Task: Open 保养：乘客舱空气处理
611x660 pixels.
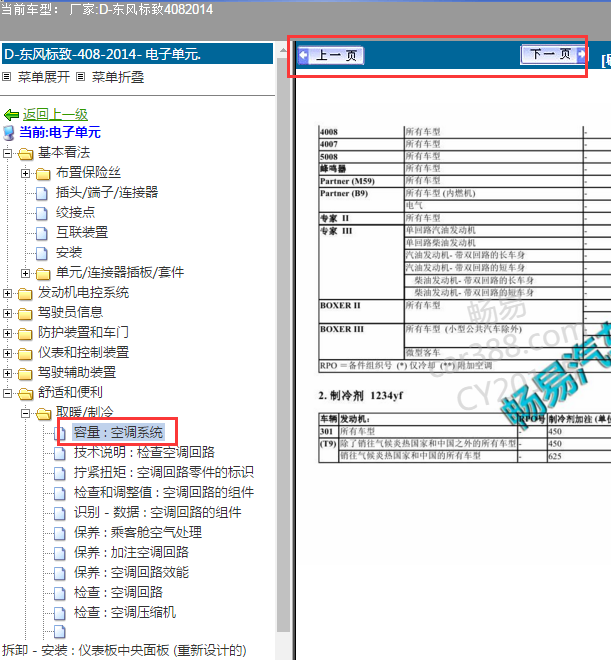Action: [138, 532]
